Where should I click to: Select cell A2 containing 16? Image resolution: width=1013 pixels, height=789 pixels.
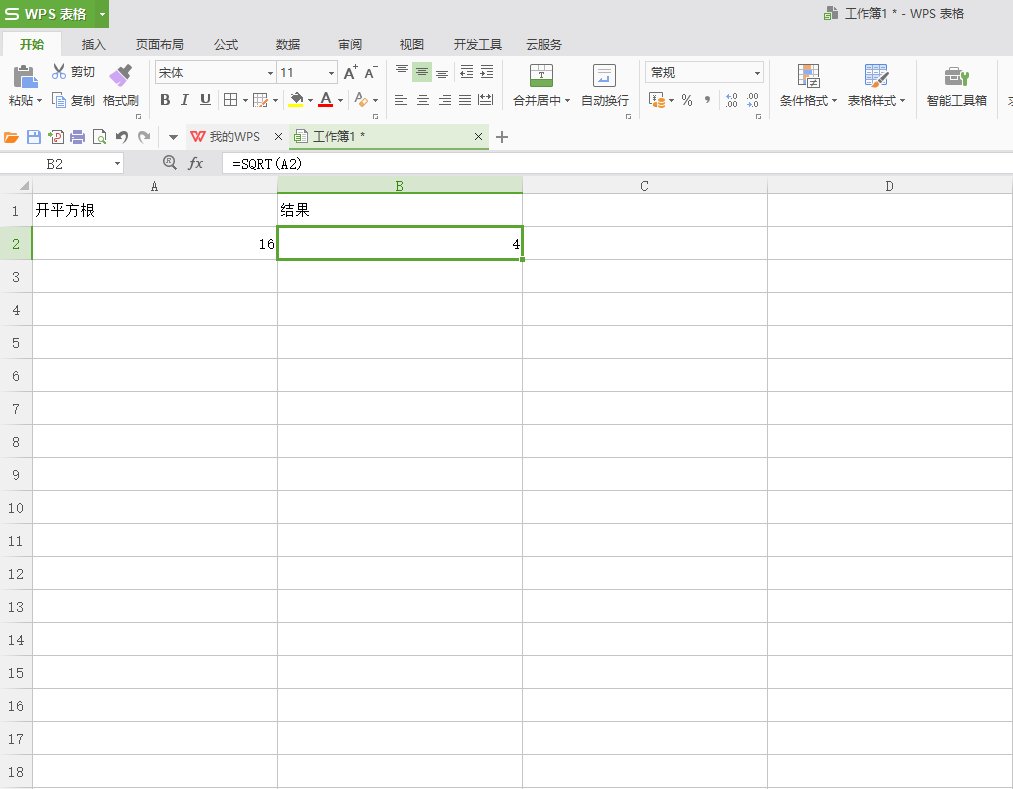(154, 243)
